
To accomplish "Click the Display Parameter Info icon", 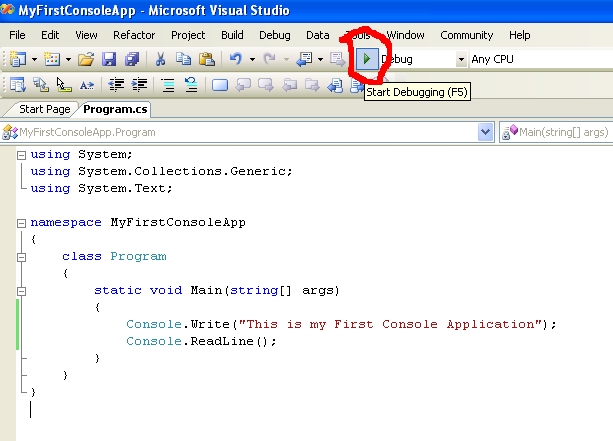I will pyautogui.click(x=41, y=84).
